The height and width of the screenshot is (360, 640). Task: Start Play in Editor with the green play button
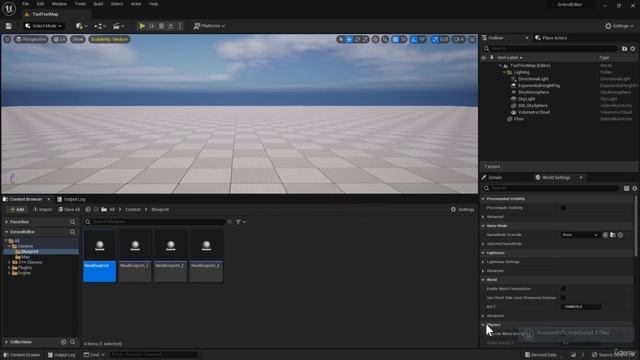coord(142,26)
